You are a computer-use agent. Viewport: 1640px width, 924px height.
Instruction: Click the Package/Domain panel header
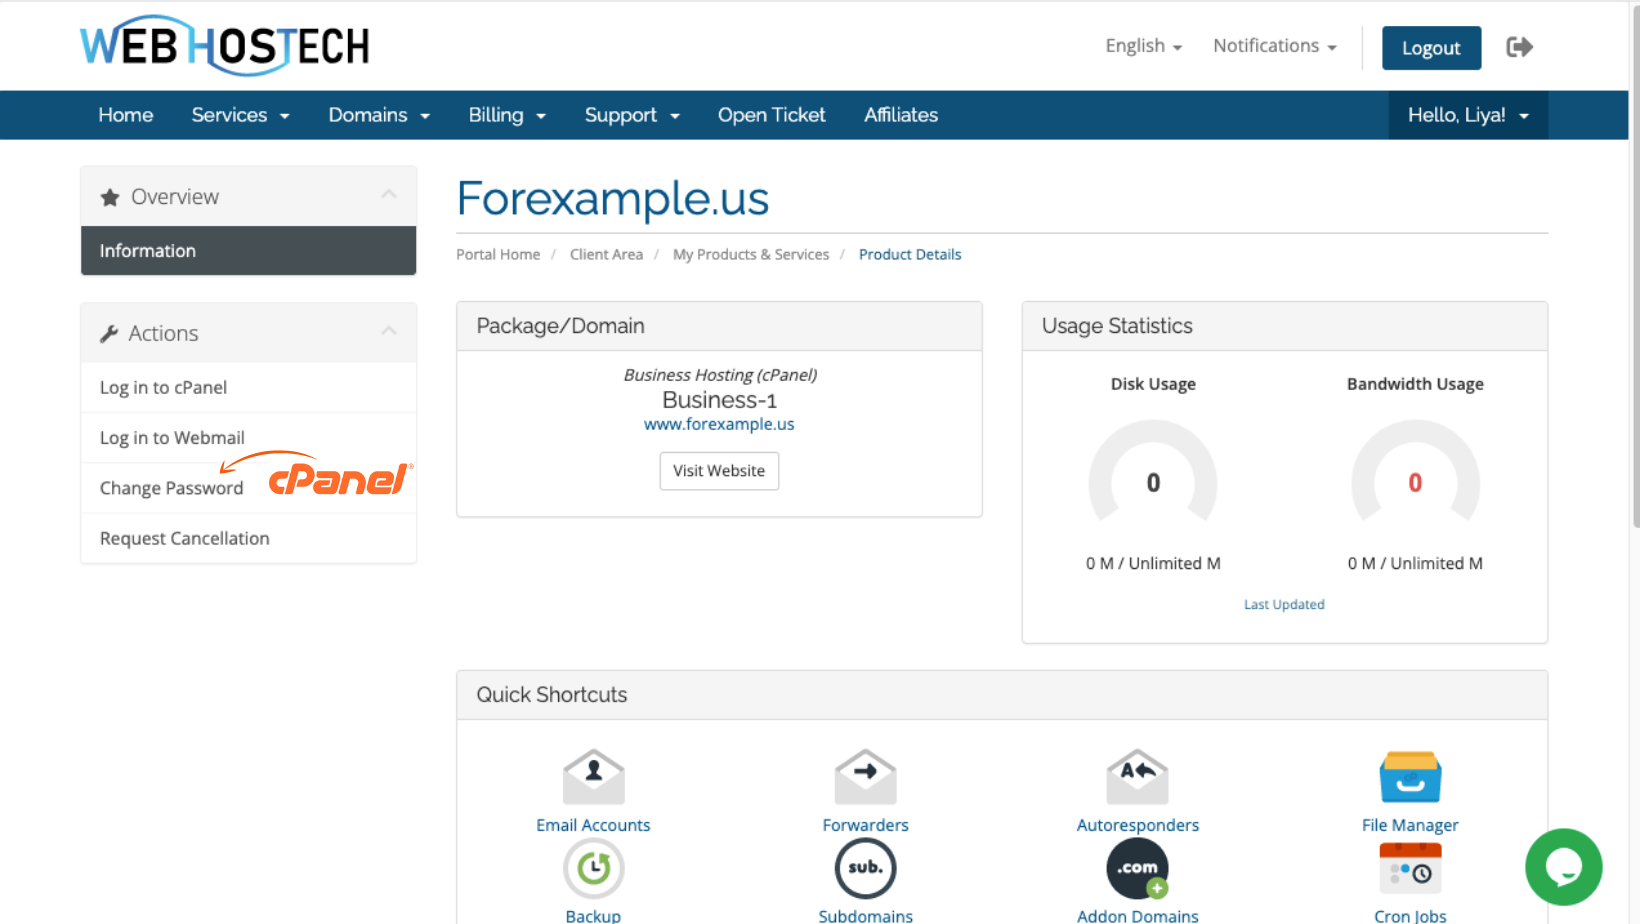pyautogui.click(x=719, y=326)
